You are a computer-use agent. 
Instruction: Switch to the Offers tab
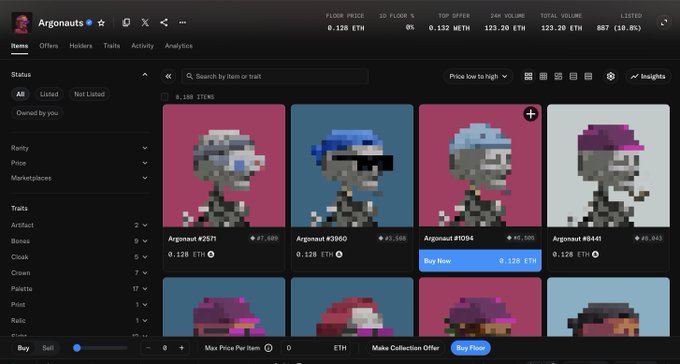point(49,46)
